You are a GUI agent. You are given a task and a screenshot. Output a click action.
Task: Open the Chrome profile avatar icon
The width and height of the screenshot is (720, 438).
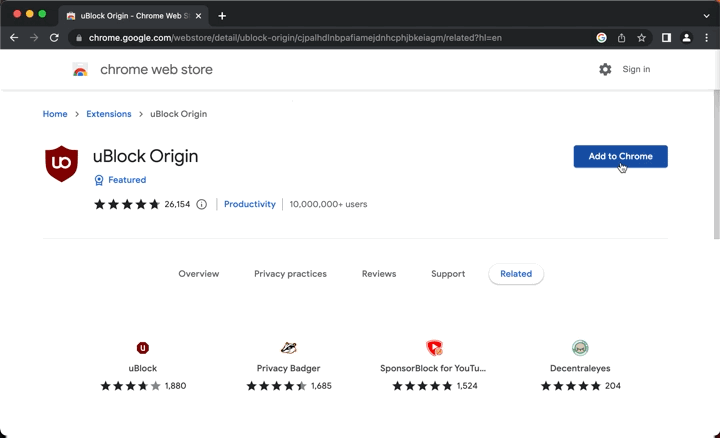[686, 38]
